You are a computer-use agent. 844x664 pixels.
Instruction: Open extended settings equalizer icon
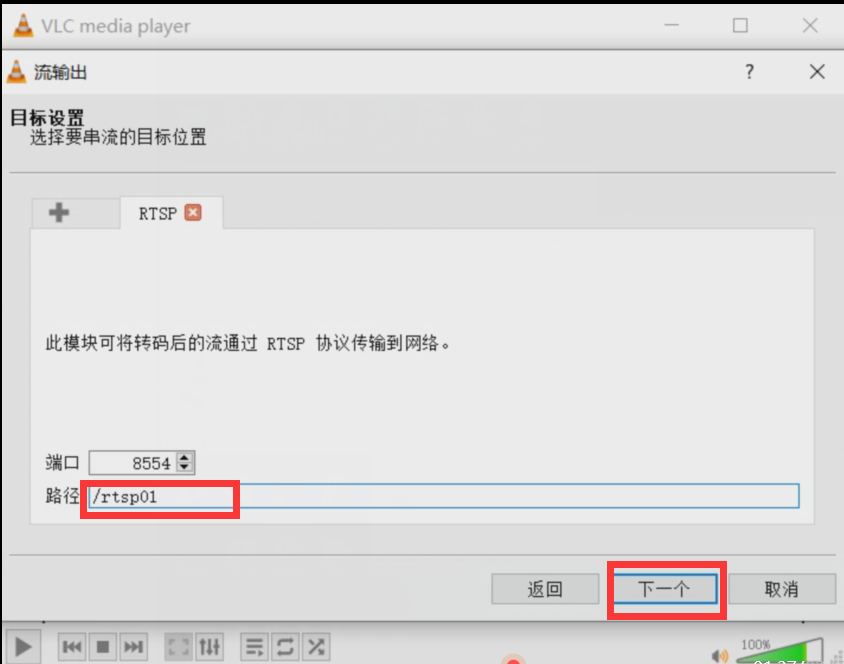coord(209,646)
